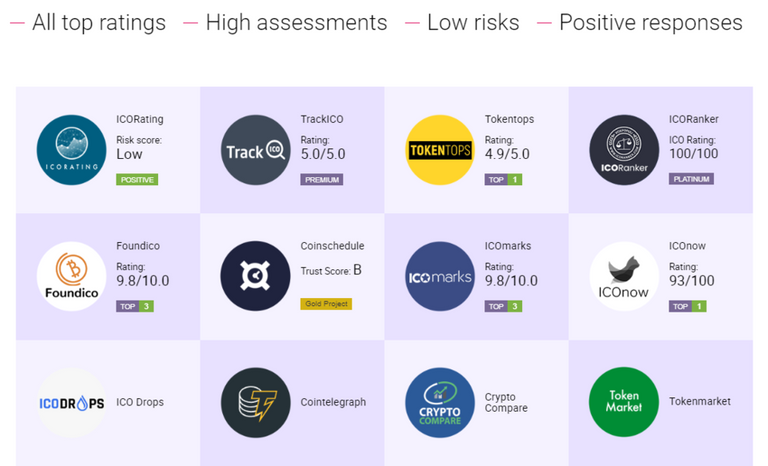Viewport: 768px width, 466px height.
Task: Click the Gold Project badge
Action: (326, 303)
